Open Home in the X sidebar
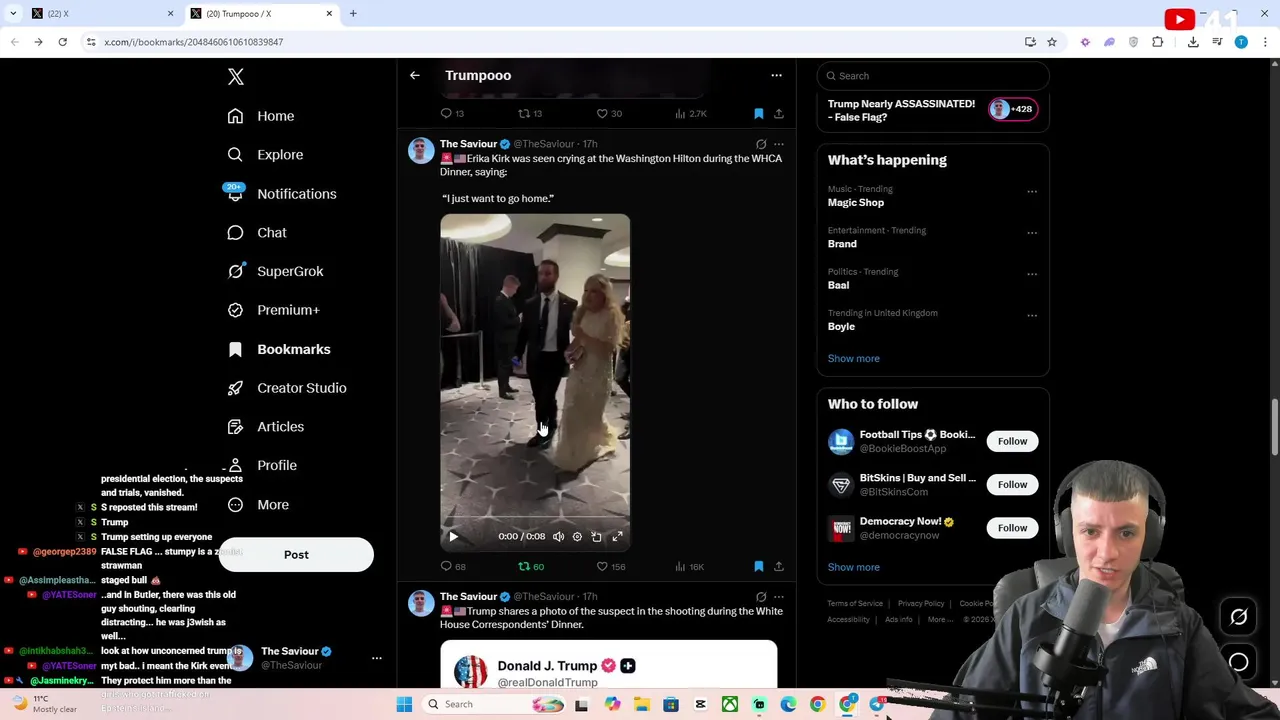This screenshot has width=1280, height=720. (261, 116)
